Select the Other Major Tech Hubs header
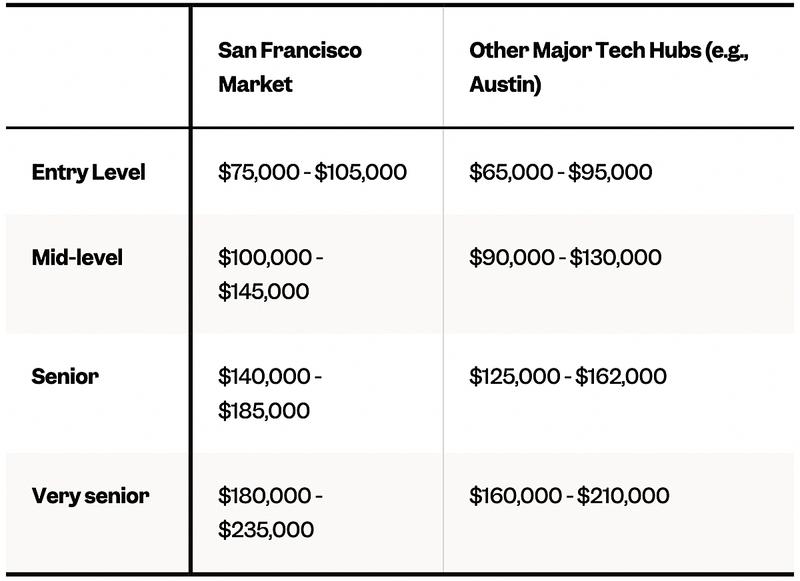Screen dimensions: 800x581 (x=609, y=66)
